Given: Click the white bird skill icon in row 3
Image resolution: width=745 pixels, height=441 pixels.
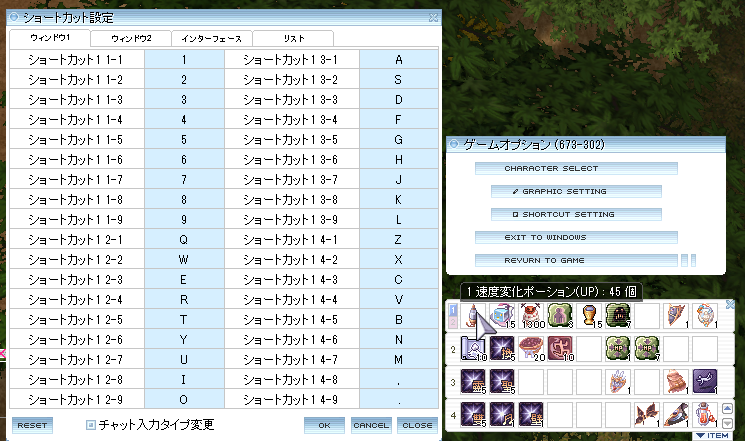Looking at the screenshot, I should point(706,382).
